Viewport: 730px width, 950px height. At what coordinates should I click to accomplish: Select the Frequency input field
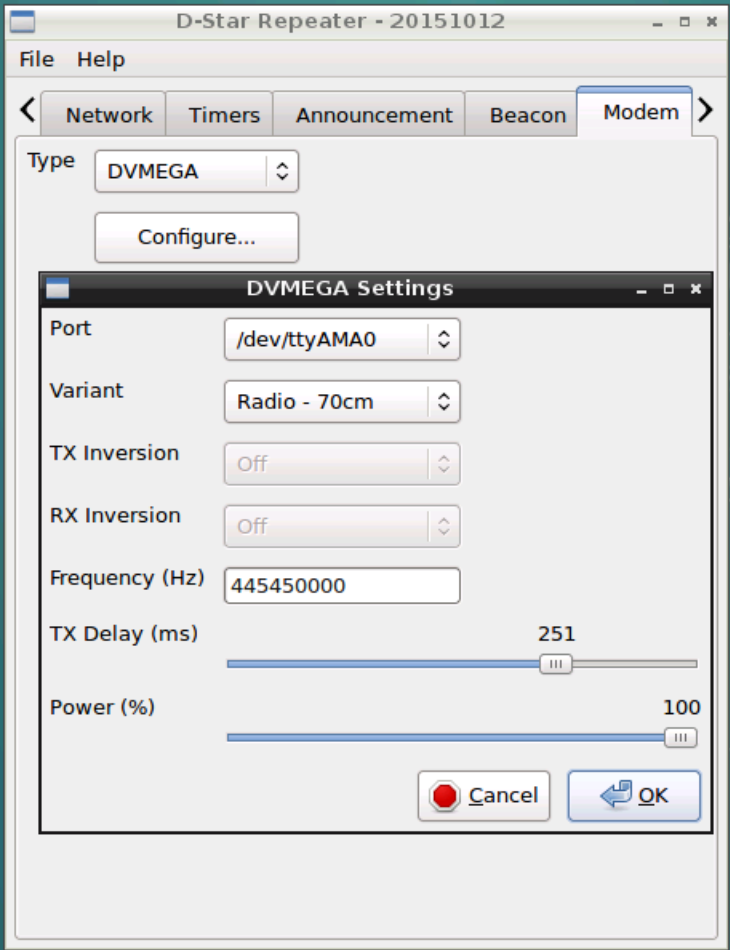(x=340, y=588)
